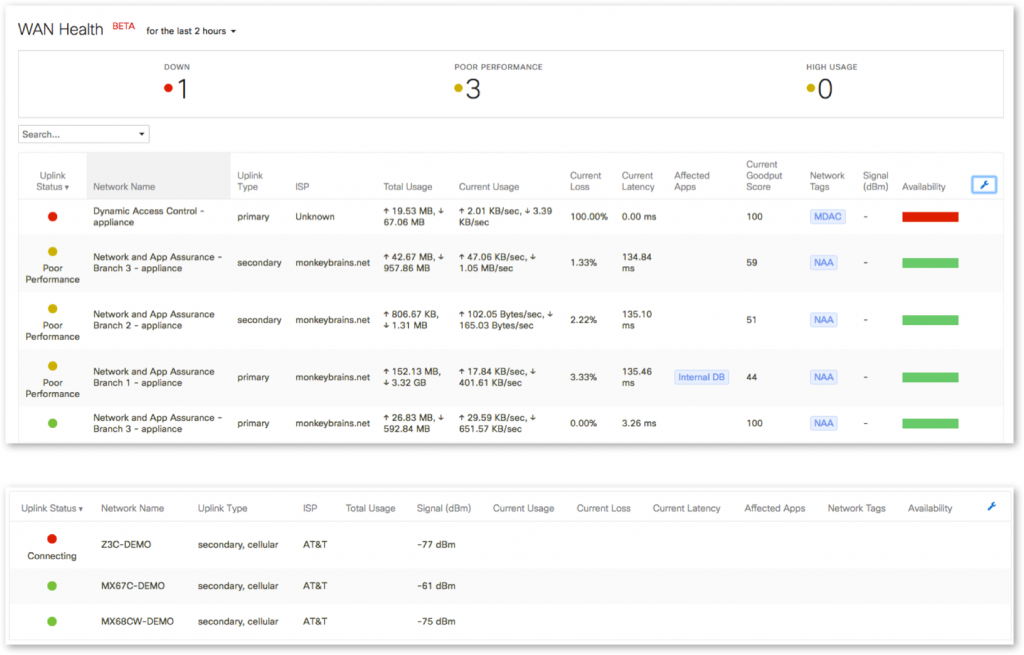Click the '100.00%' current loss value
Image resolution: width=1024 pixels, height=655 pixels.
tap(589, 217)
